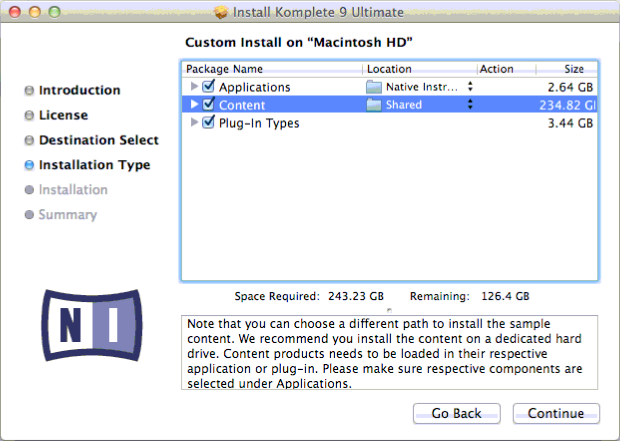Screen dimensions: 620x441
Task: Open the Native Instr... location dropdown
Action: pyautogui.click(x=470, y=87)
